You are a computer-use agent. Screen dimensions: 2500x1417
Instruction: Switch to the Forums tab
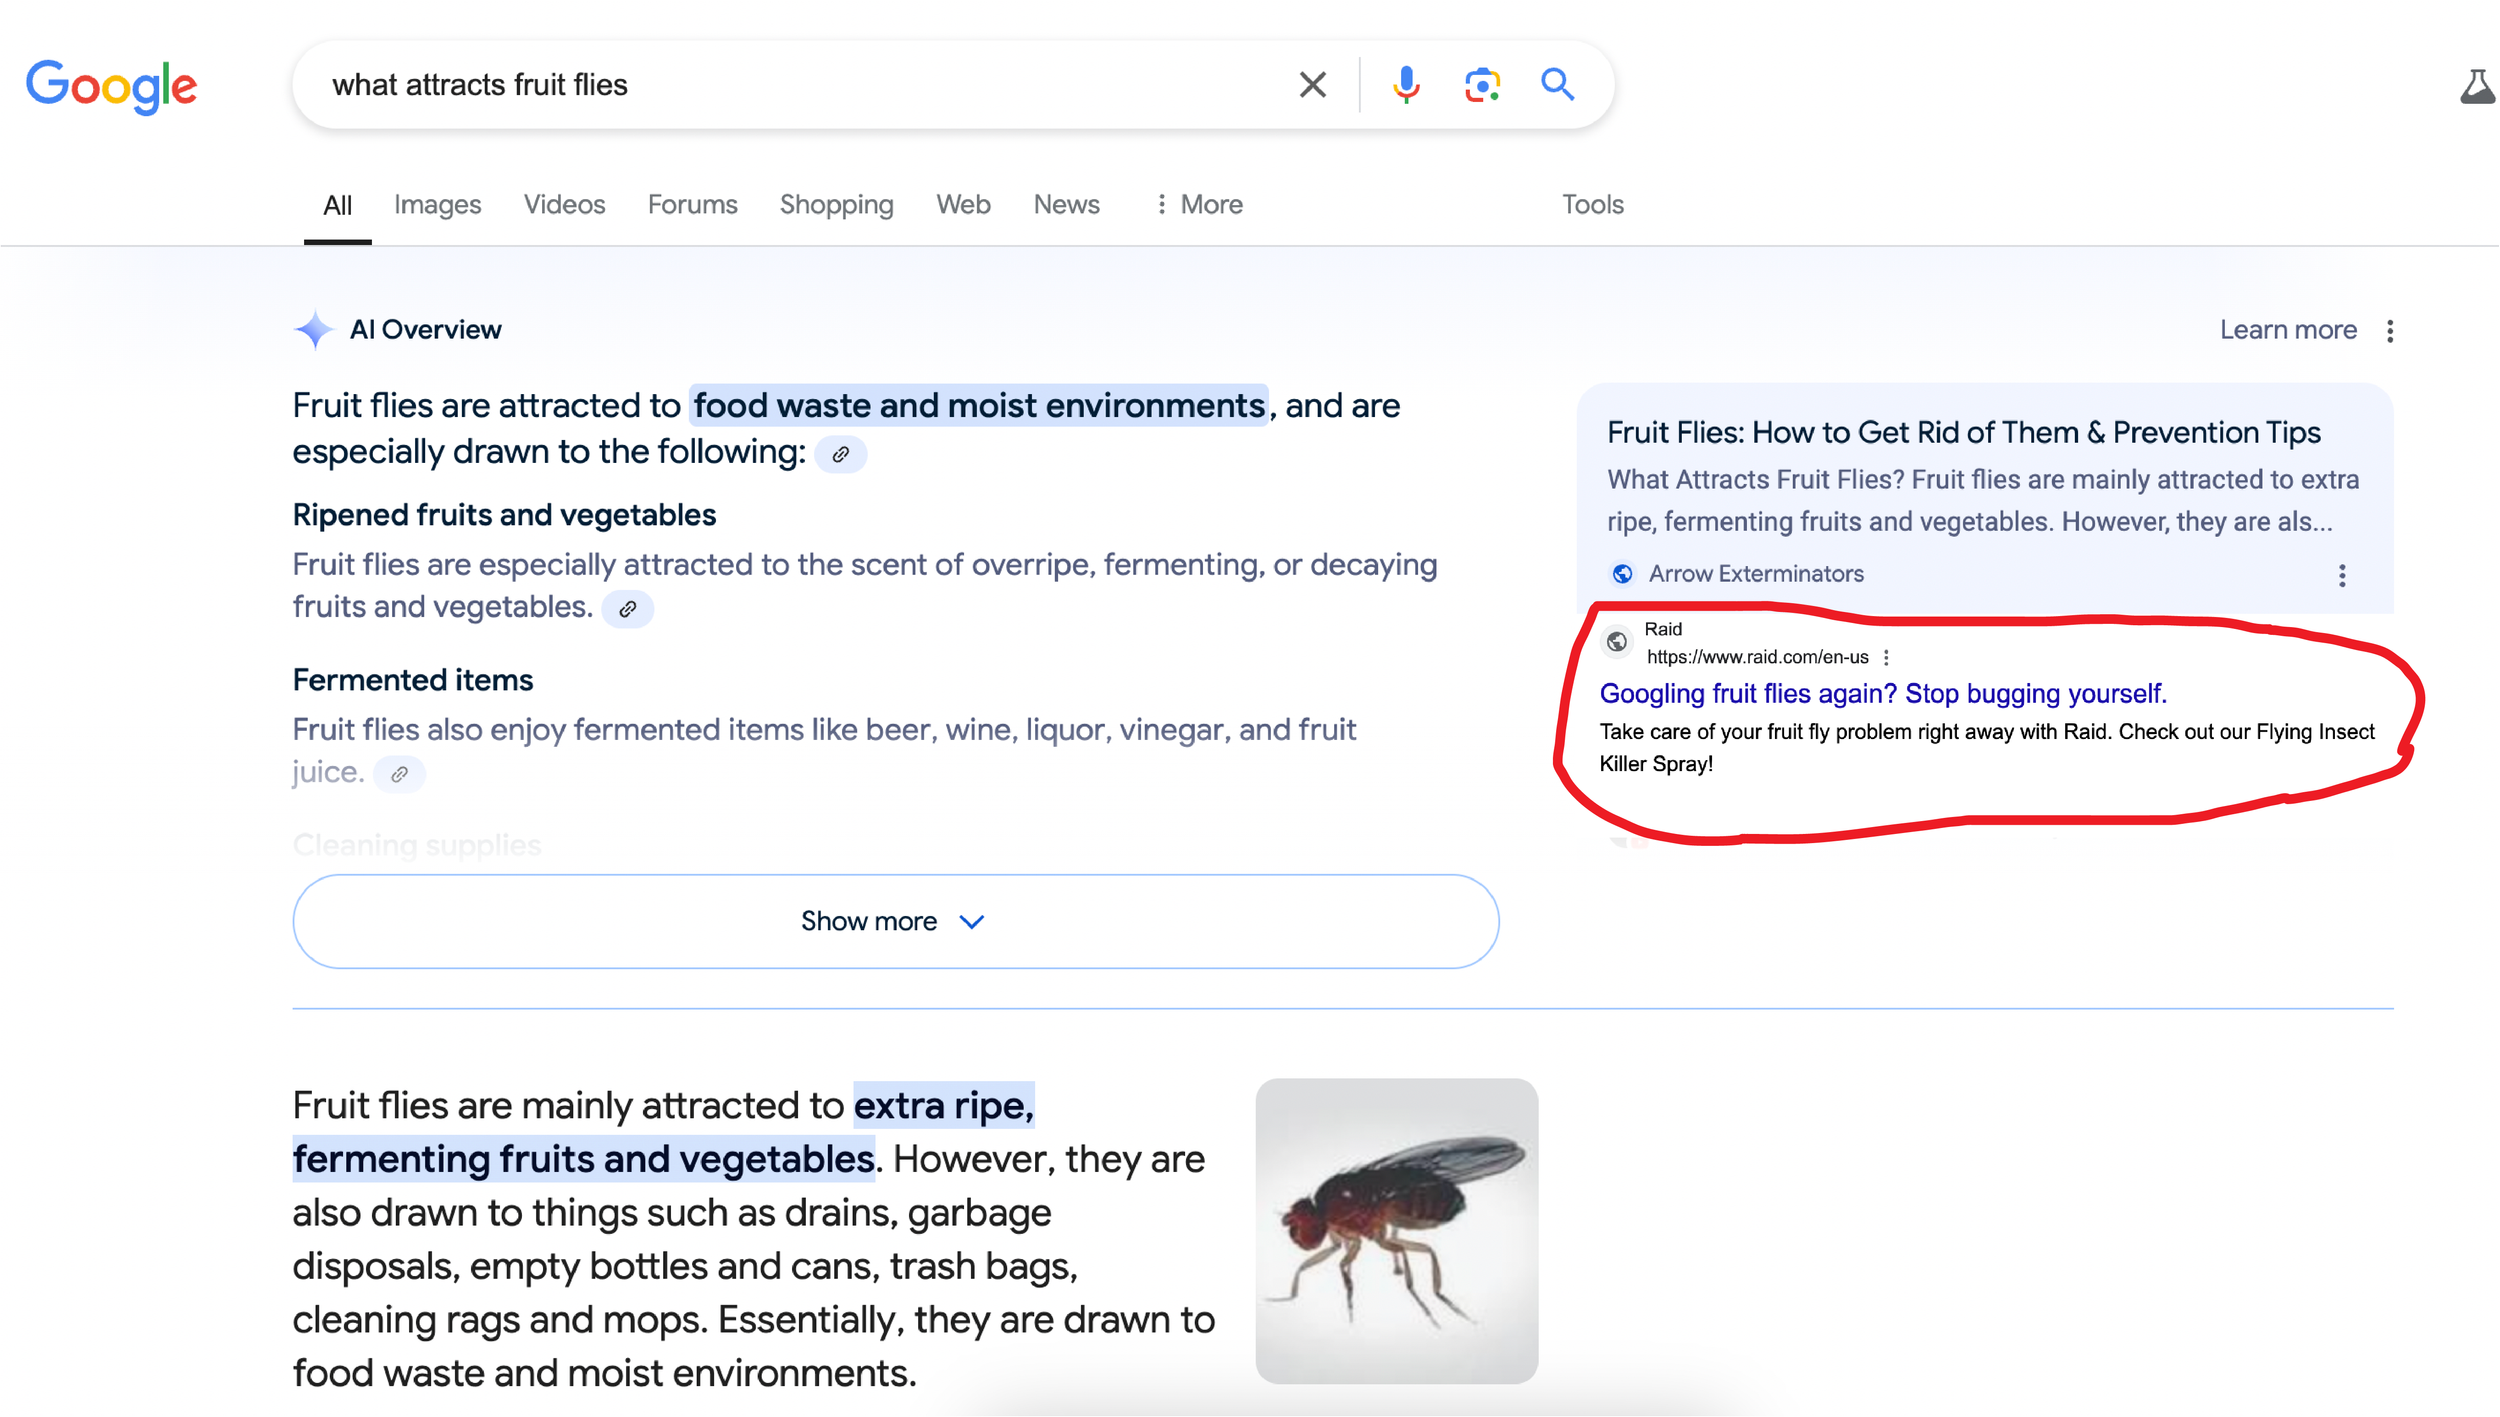[x=692, y=205]
